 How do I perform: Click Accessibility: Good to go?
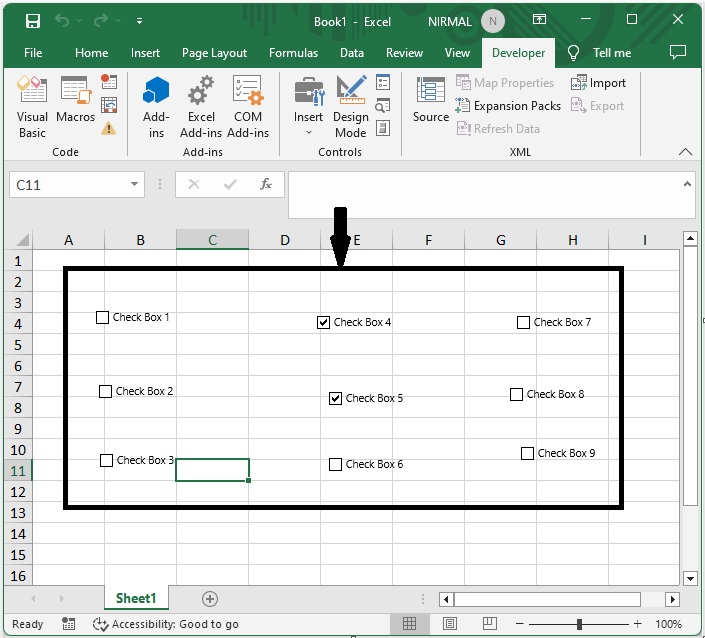(x=165, y=624)
